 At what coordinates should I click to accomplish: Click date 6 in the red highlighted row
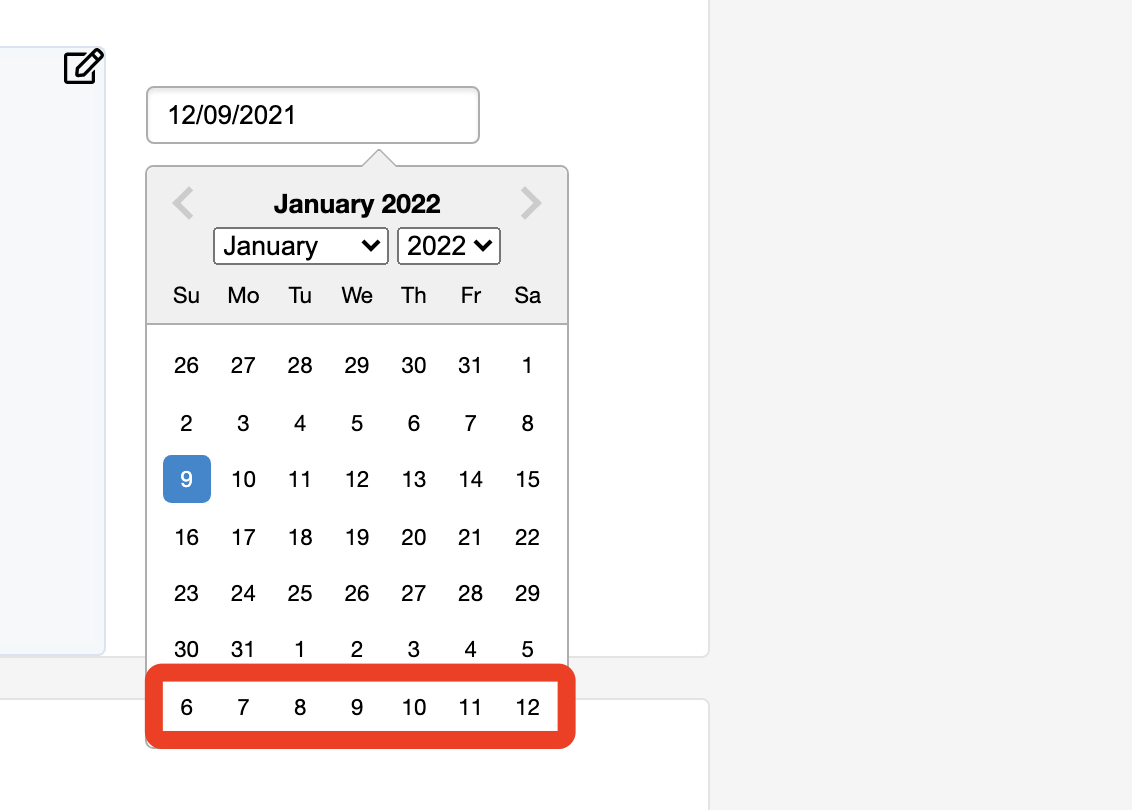tap(186, 707)
